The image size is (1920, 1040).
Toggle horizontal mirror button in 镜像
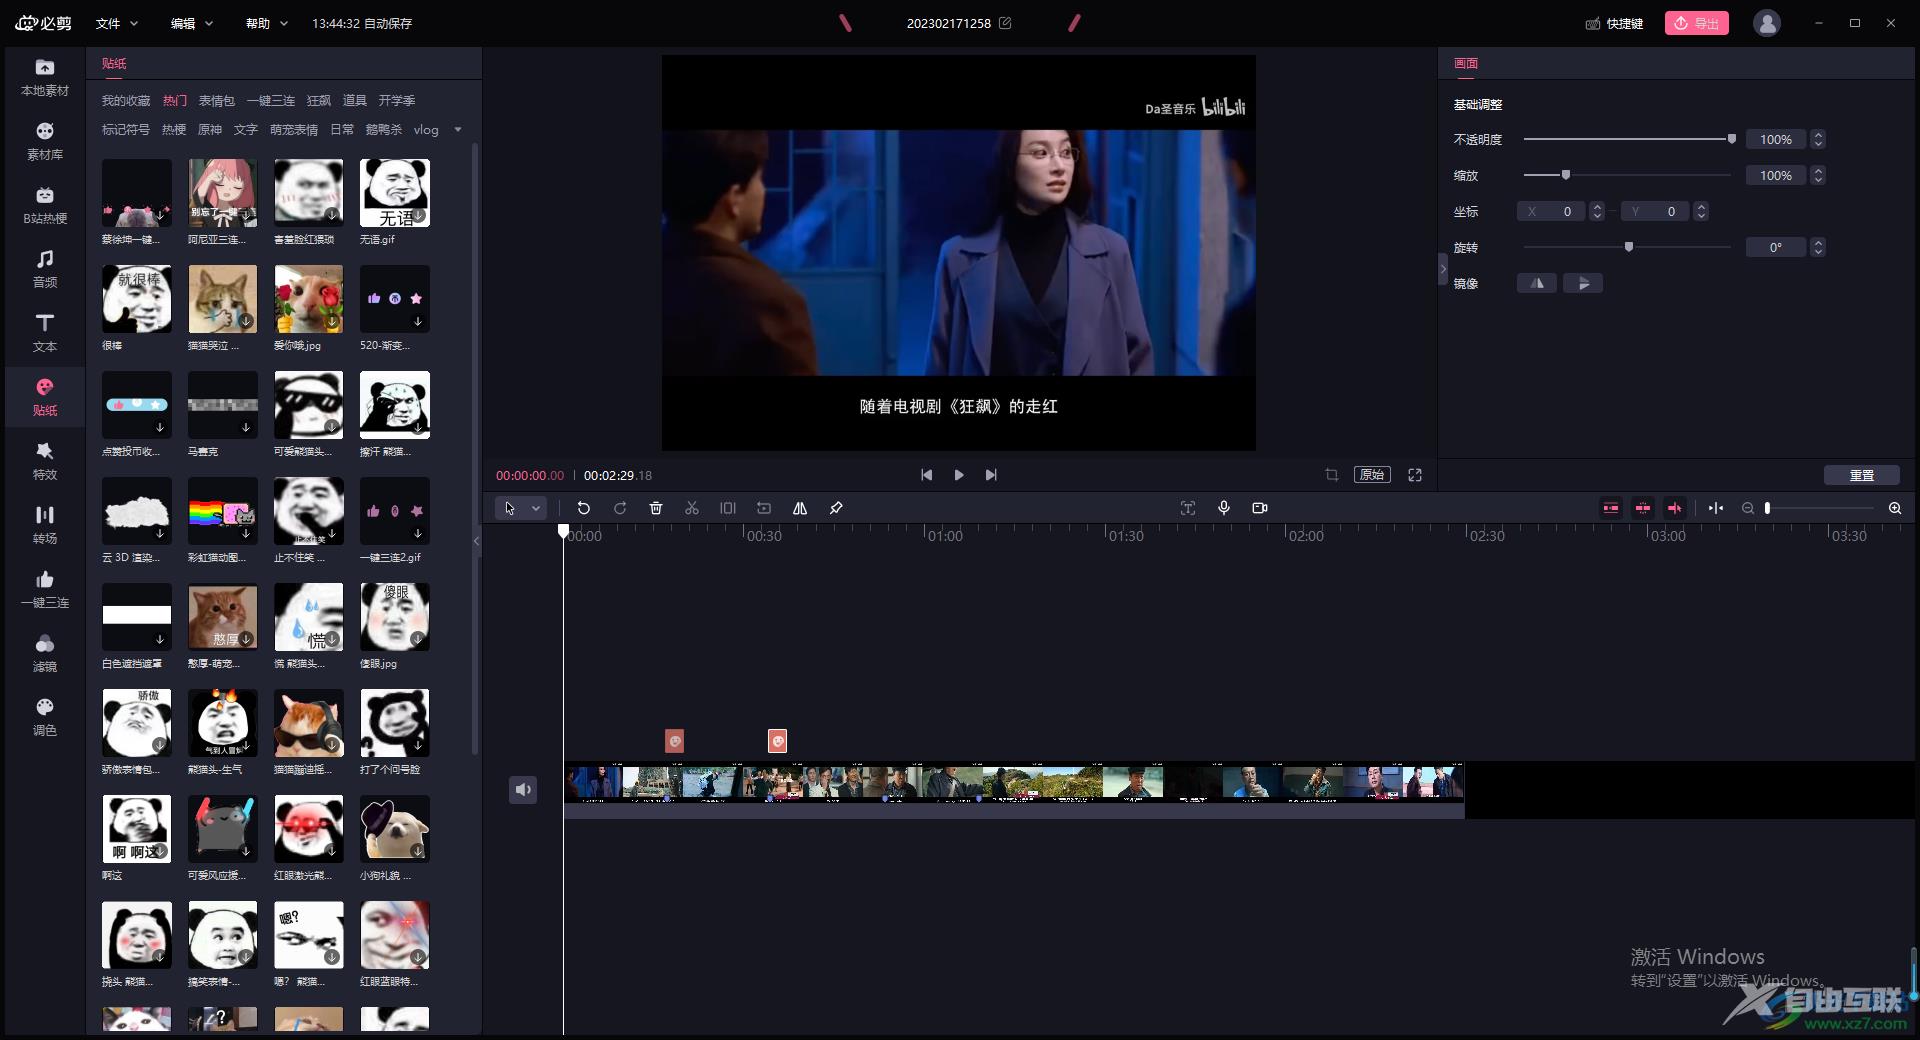pyautogui.click(x=1537, y=284)
